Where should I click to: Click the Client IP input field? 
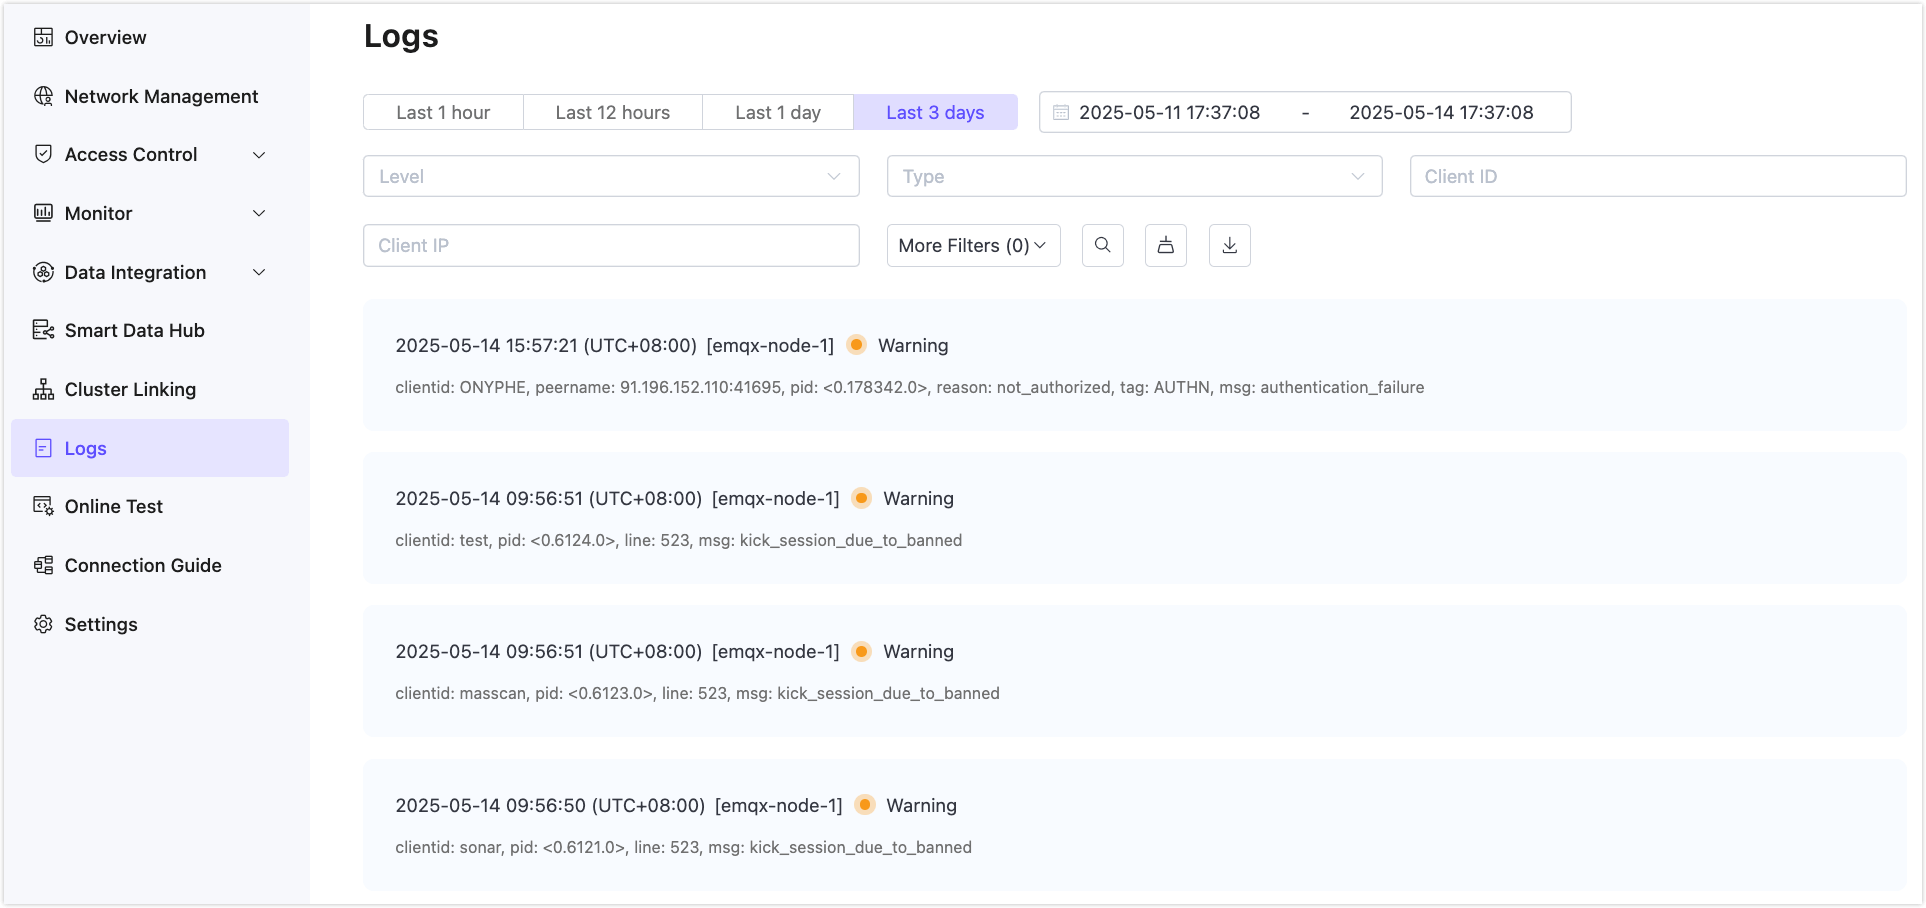pyautogui.click(x=610, y=245)
